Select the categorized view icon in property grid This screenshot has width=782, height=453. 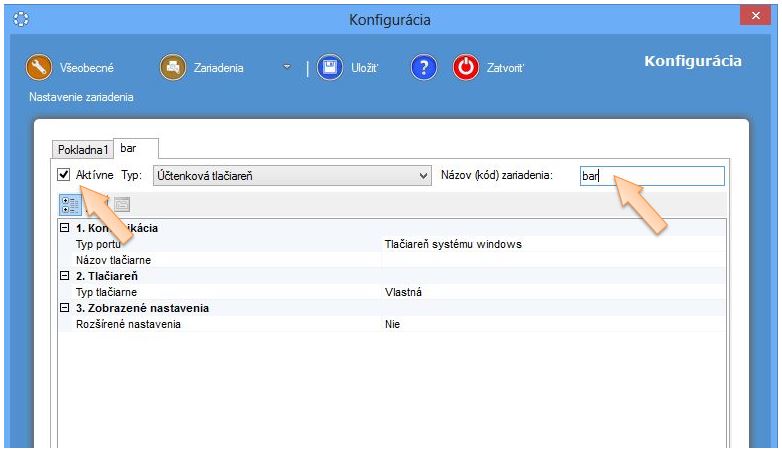click(70, 204)
